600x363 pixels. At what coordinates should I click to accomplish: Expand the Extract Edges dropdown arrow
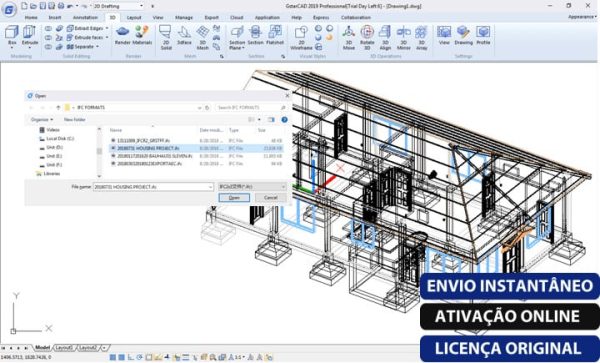click(x=107, y=28)
